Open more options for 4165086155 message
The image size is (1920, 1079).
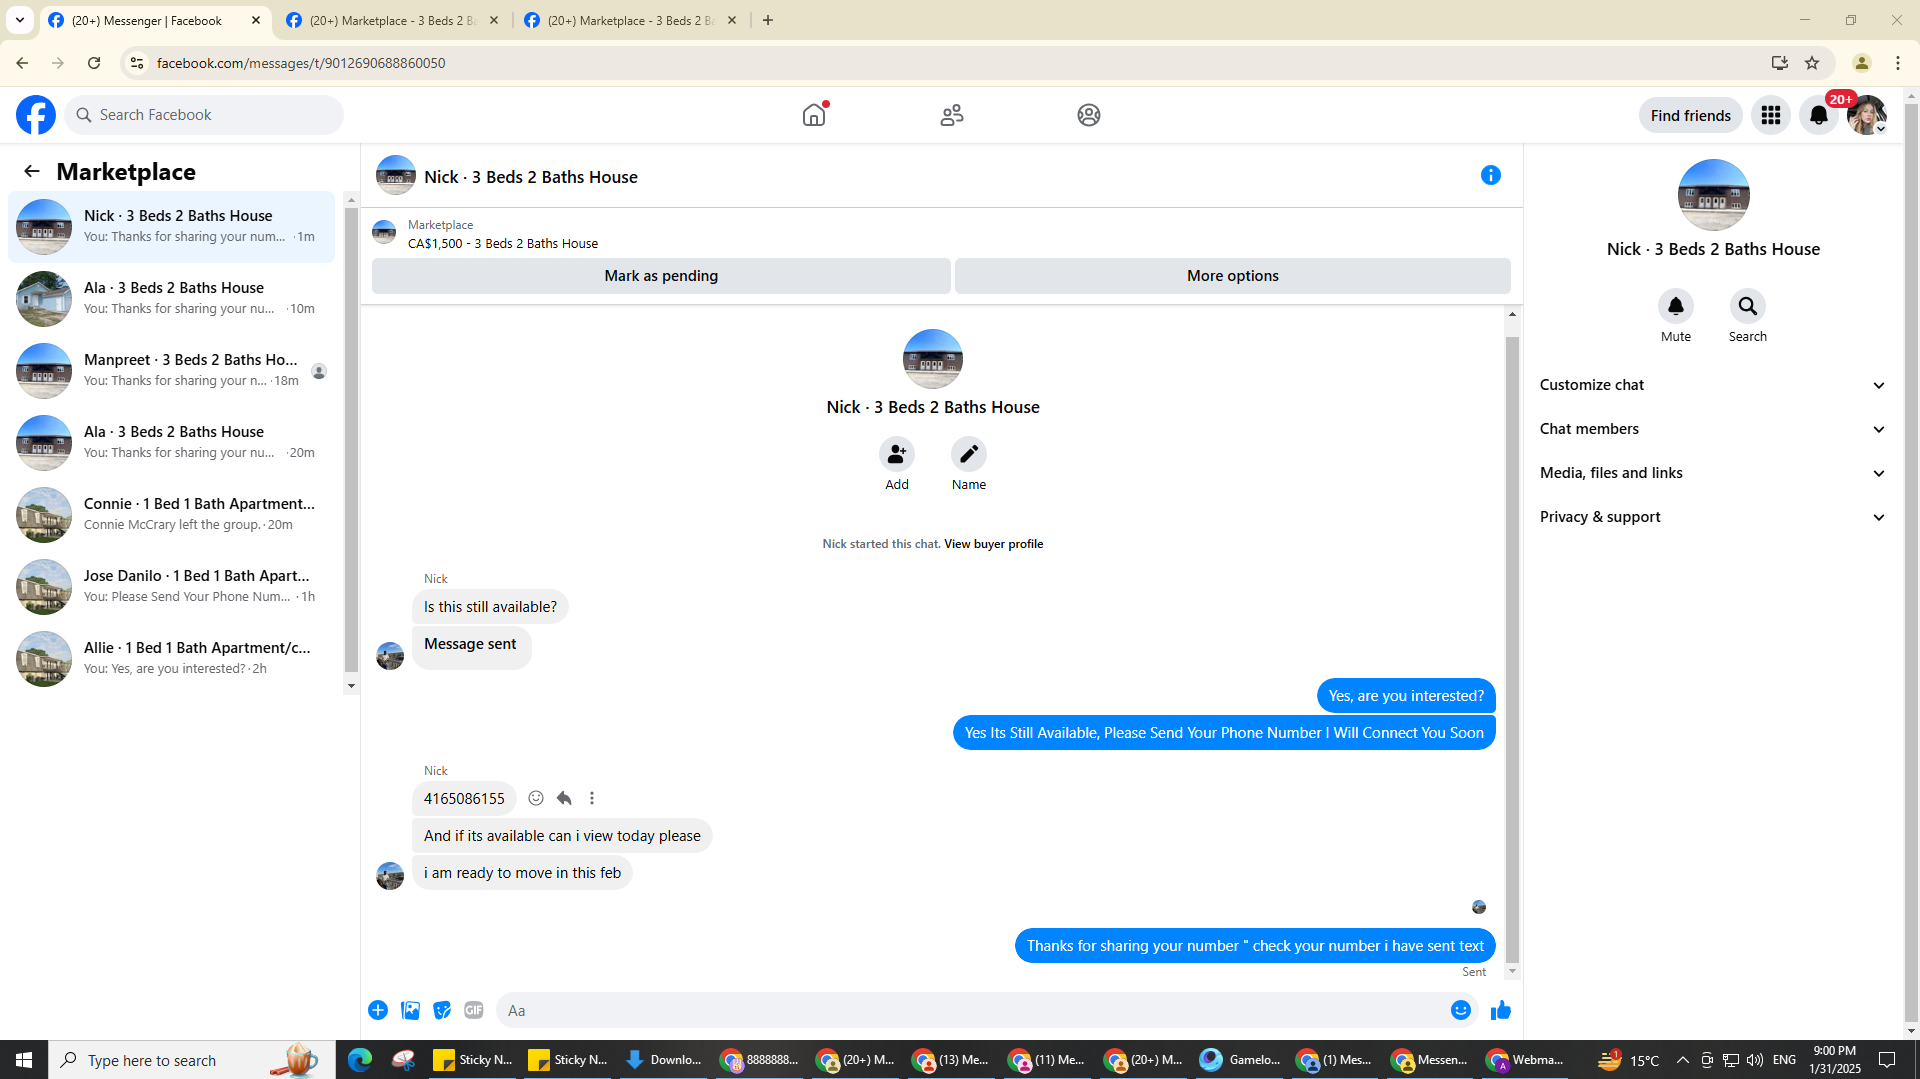click(592, 798)
